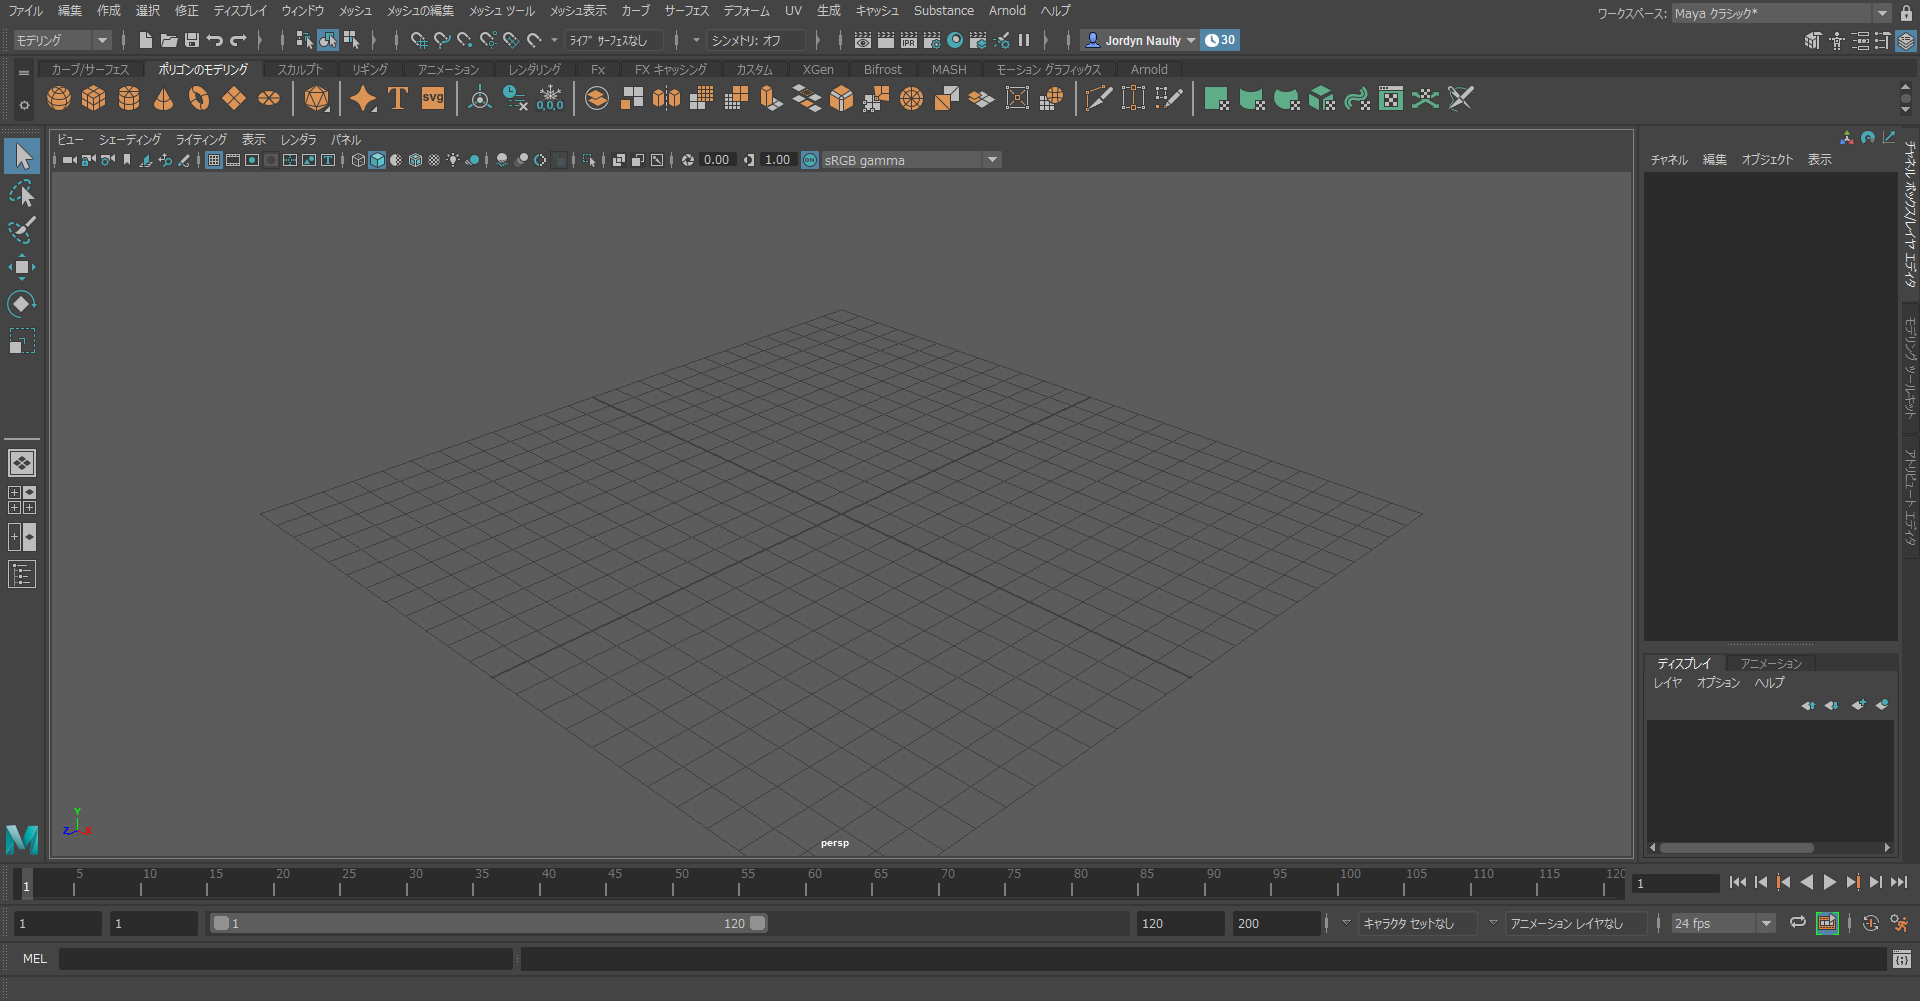
Task: Click inside the MEL command field
Action: tap(285, 959)
